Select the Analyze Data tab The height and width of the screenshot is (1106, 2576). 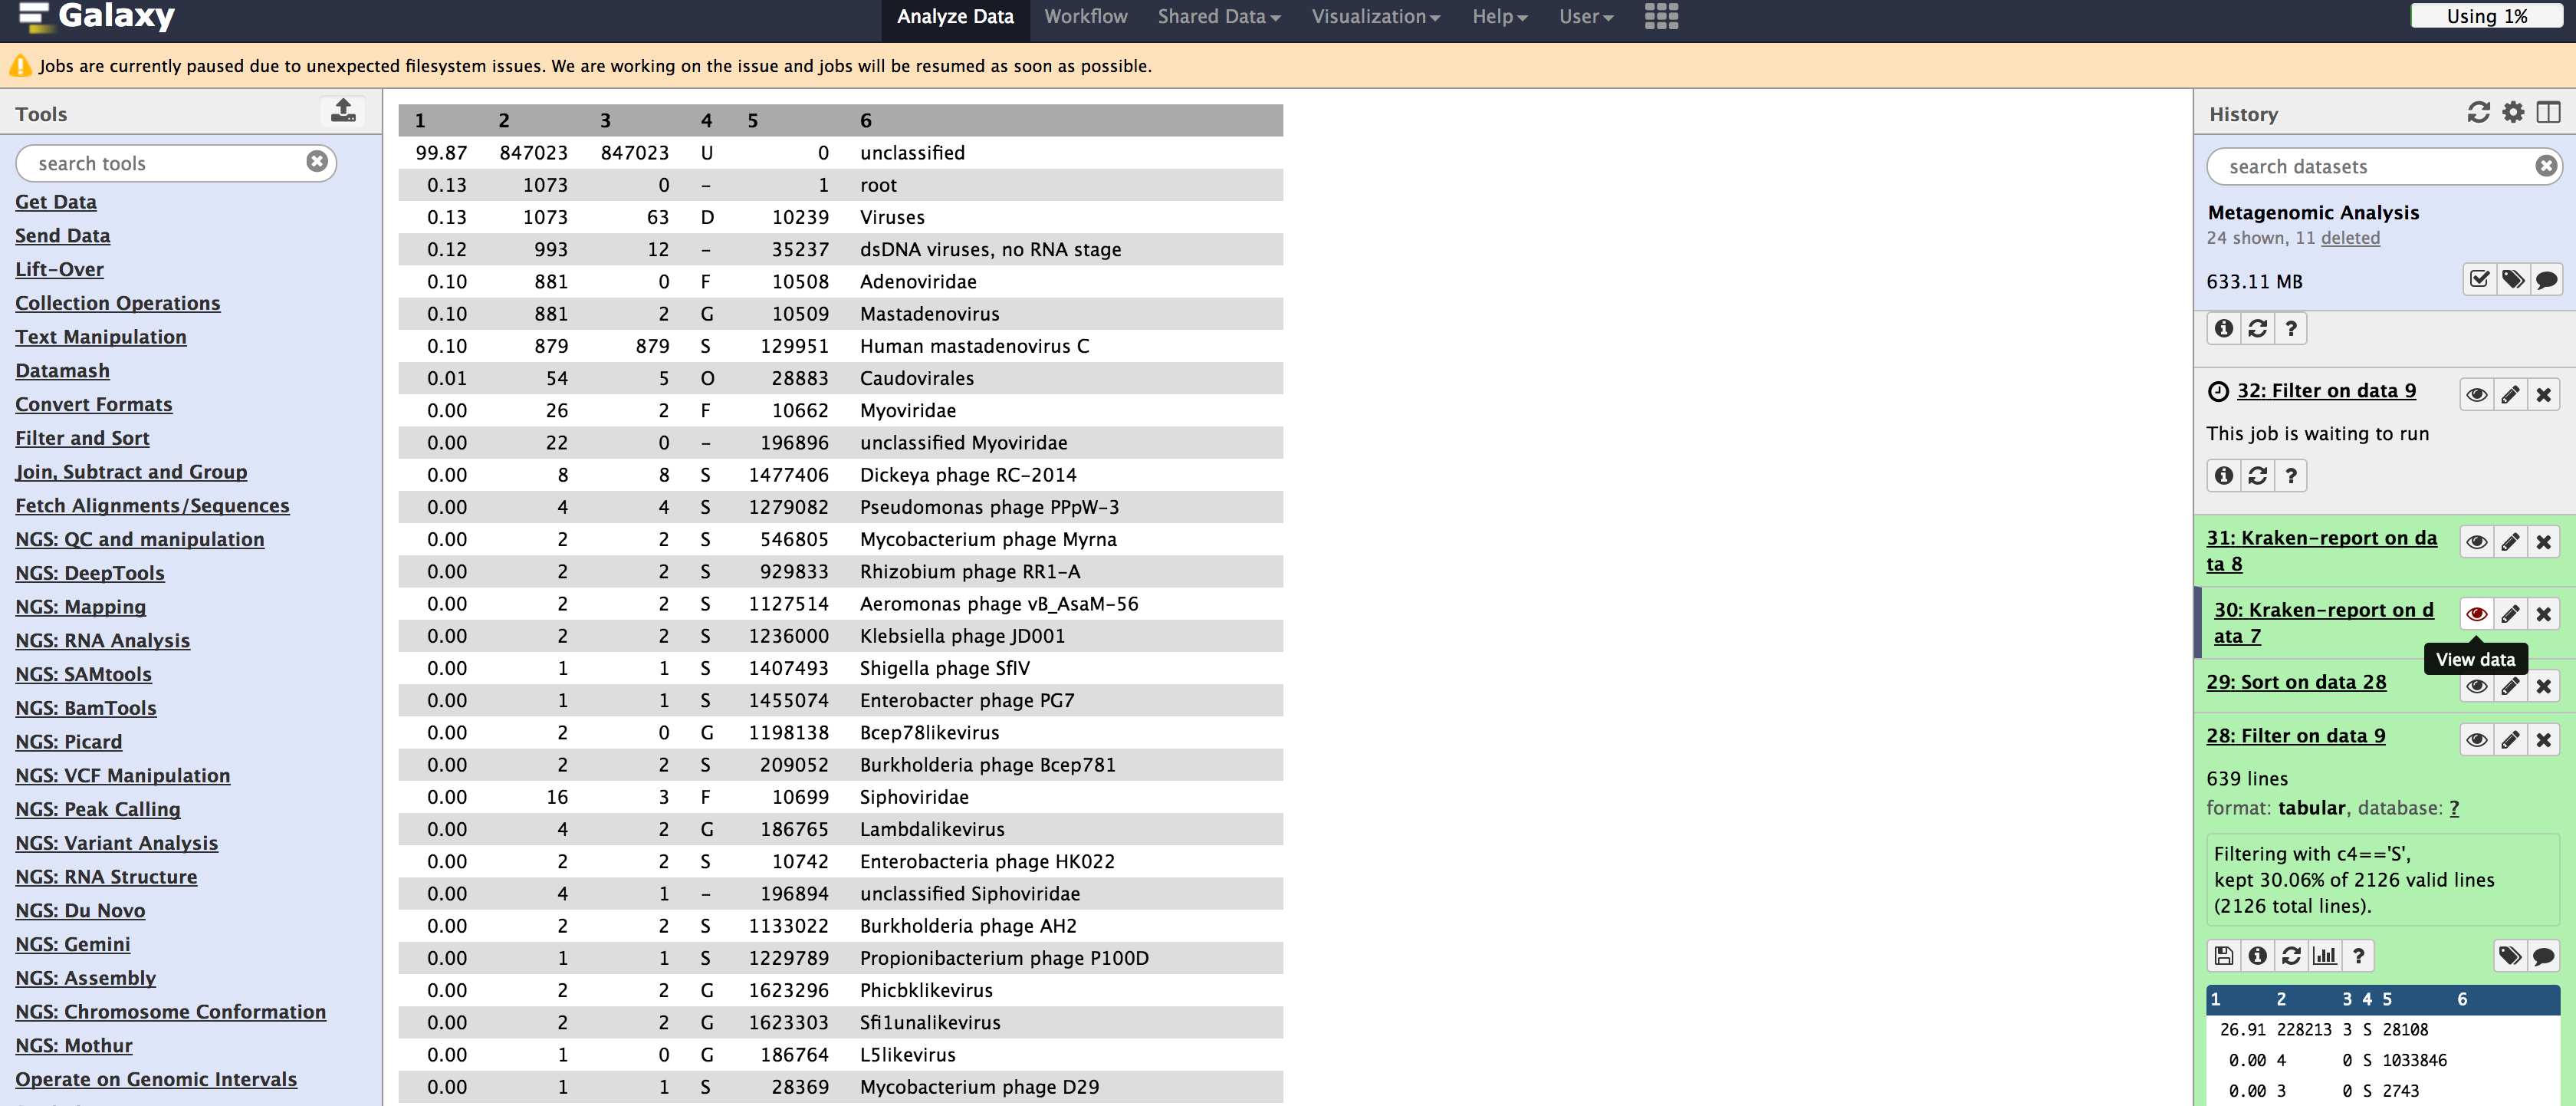(955, 16)
